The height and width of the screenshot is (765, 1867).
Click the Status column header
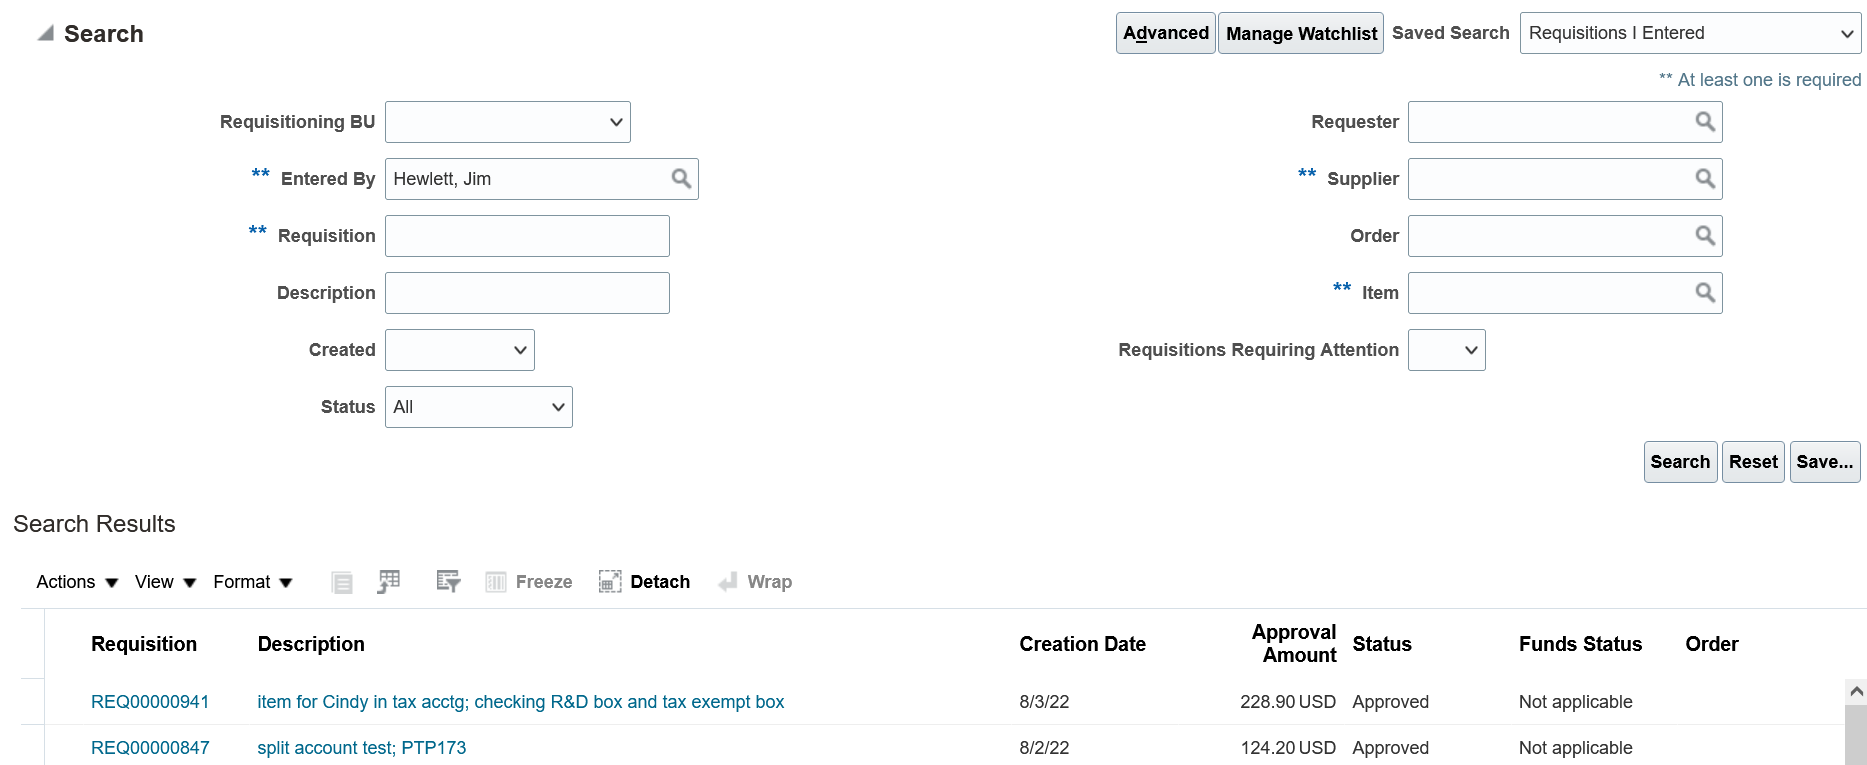[x=1382, y=644]
